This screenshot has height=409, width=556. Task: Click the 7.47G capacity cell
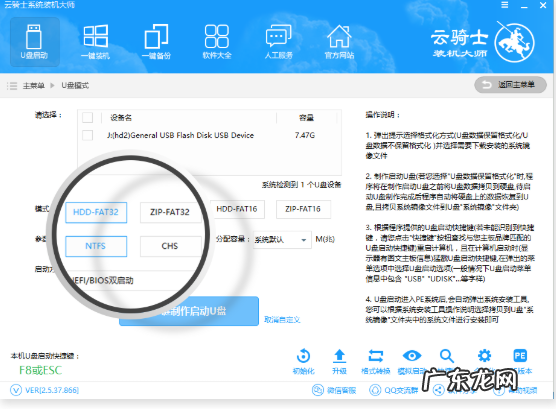(305, 135)
